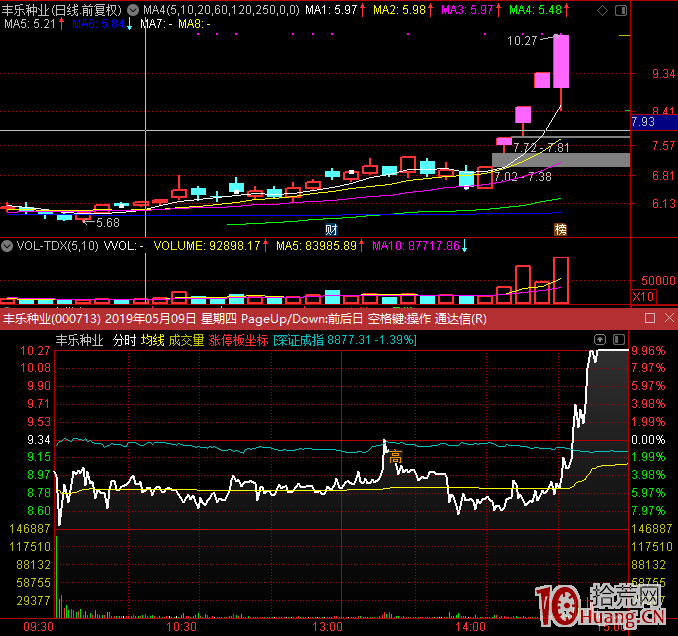
Task: Maximize the intraday popup window
Action: click(x=649, y=318)
